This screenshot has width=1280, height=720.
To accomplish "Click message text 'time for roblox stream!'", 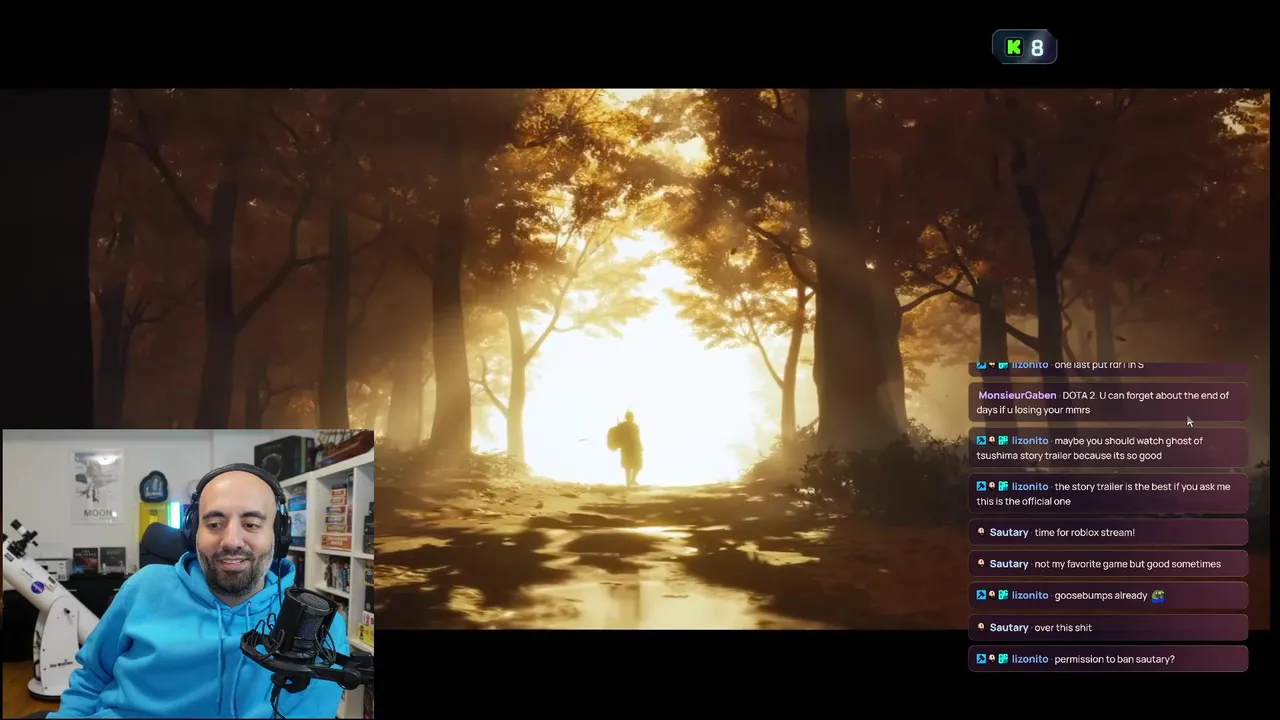I will click(x=1084, y=532).
